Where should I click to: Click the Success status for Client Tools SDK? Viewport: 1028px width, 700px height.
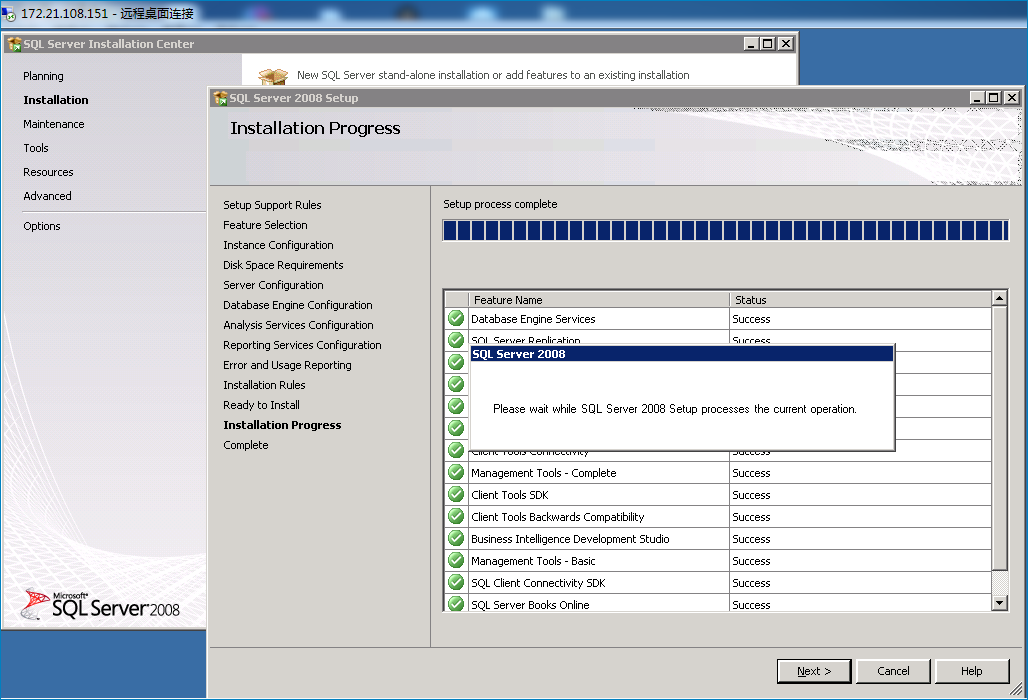(x=751, y=495)
